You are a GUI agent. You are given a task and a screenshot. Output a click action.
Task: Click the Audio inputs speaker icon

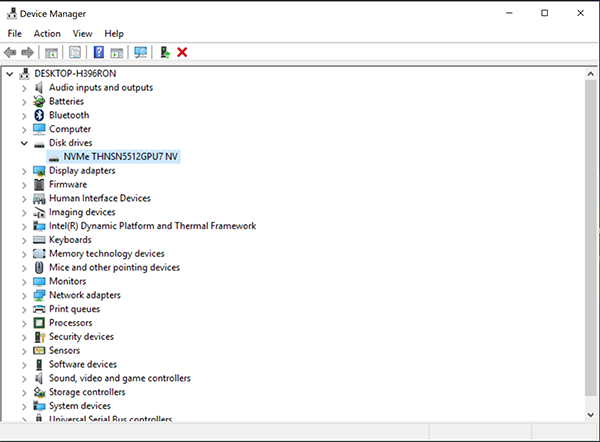coord(39,88)
